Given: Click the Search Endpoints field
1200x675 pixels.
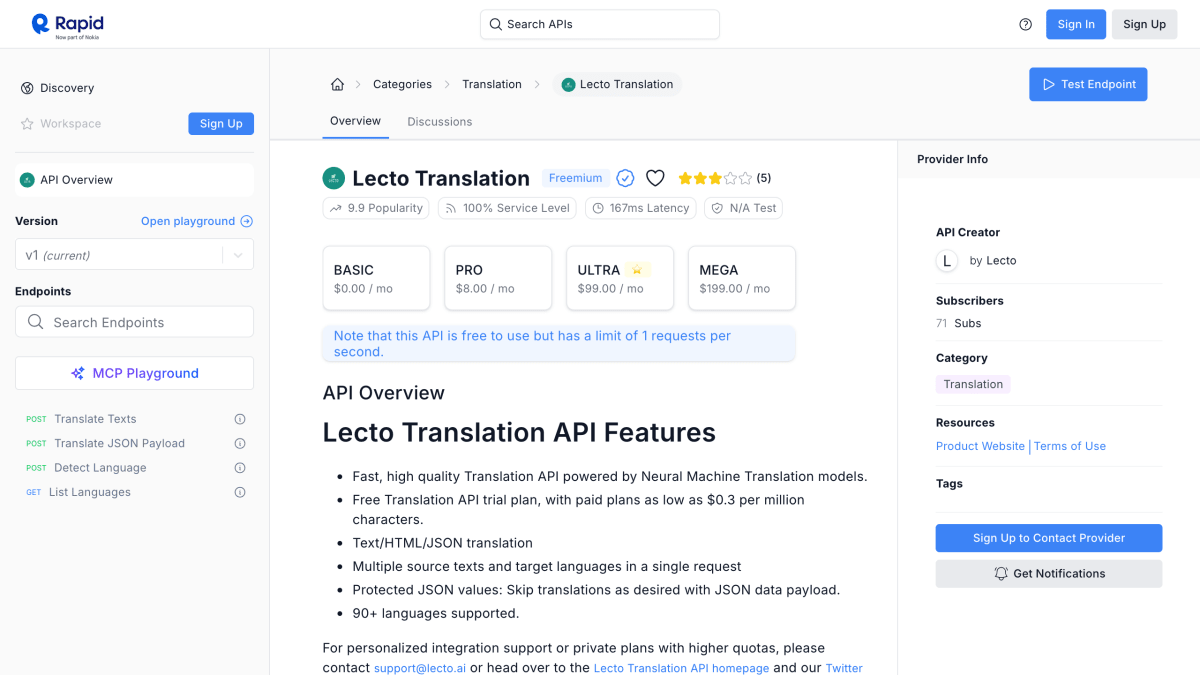Looking at the screenshot, I should 134,322.
